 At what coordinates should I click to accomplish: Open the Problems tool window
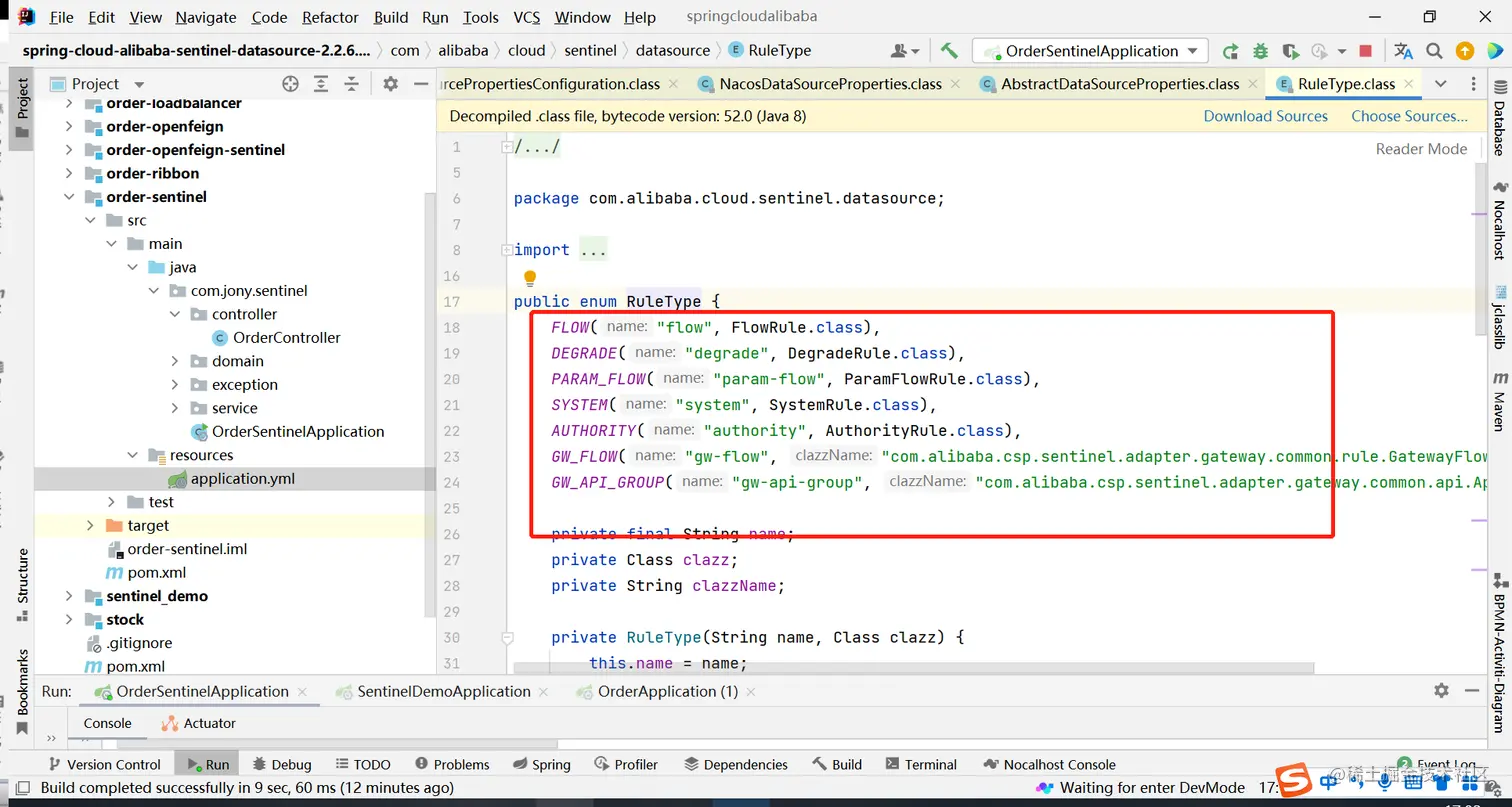pos(452,764)
